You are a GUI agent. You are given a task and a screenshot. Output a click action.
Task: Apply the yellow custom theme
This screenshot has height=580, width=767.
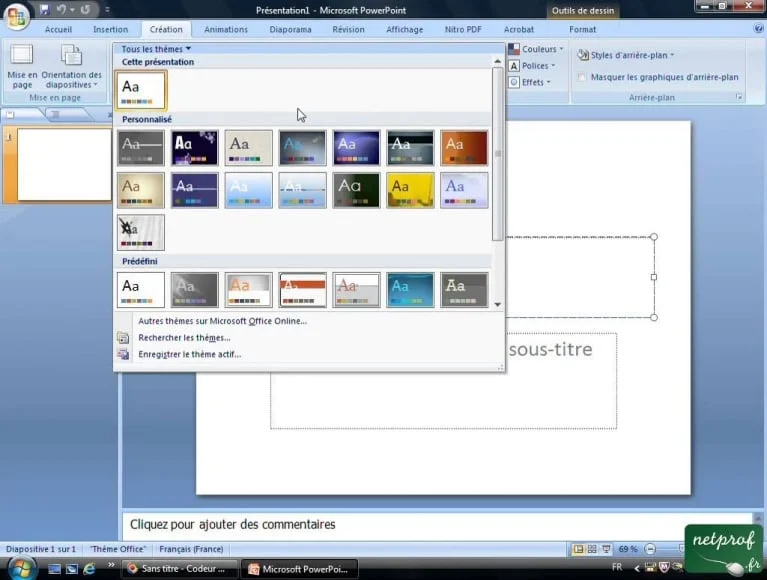tap(410, 190)
